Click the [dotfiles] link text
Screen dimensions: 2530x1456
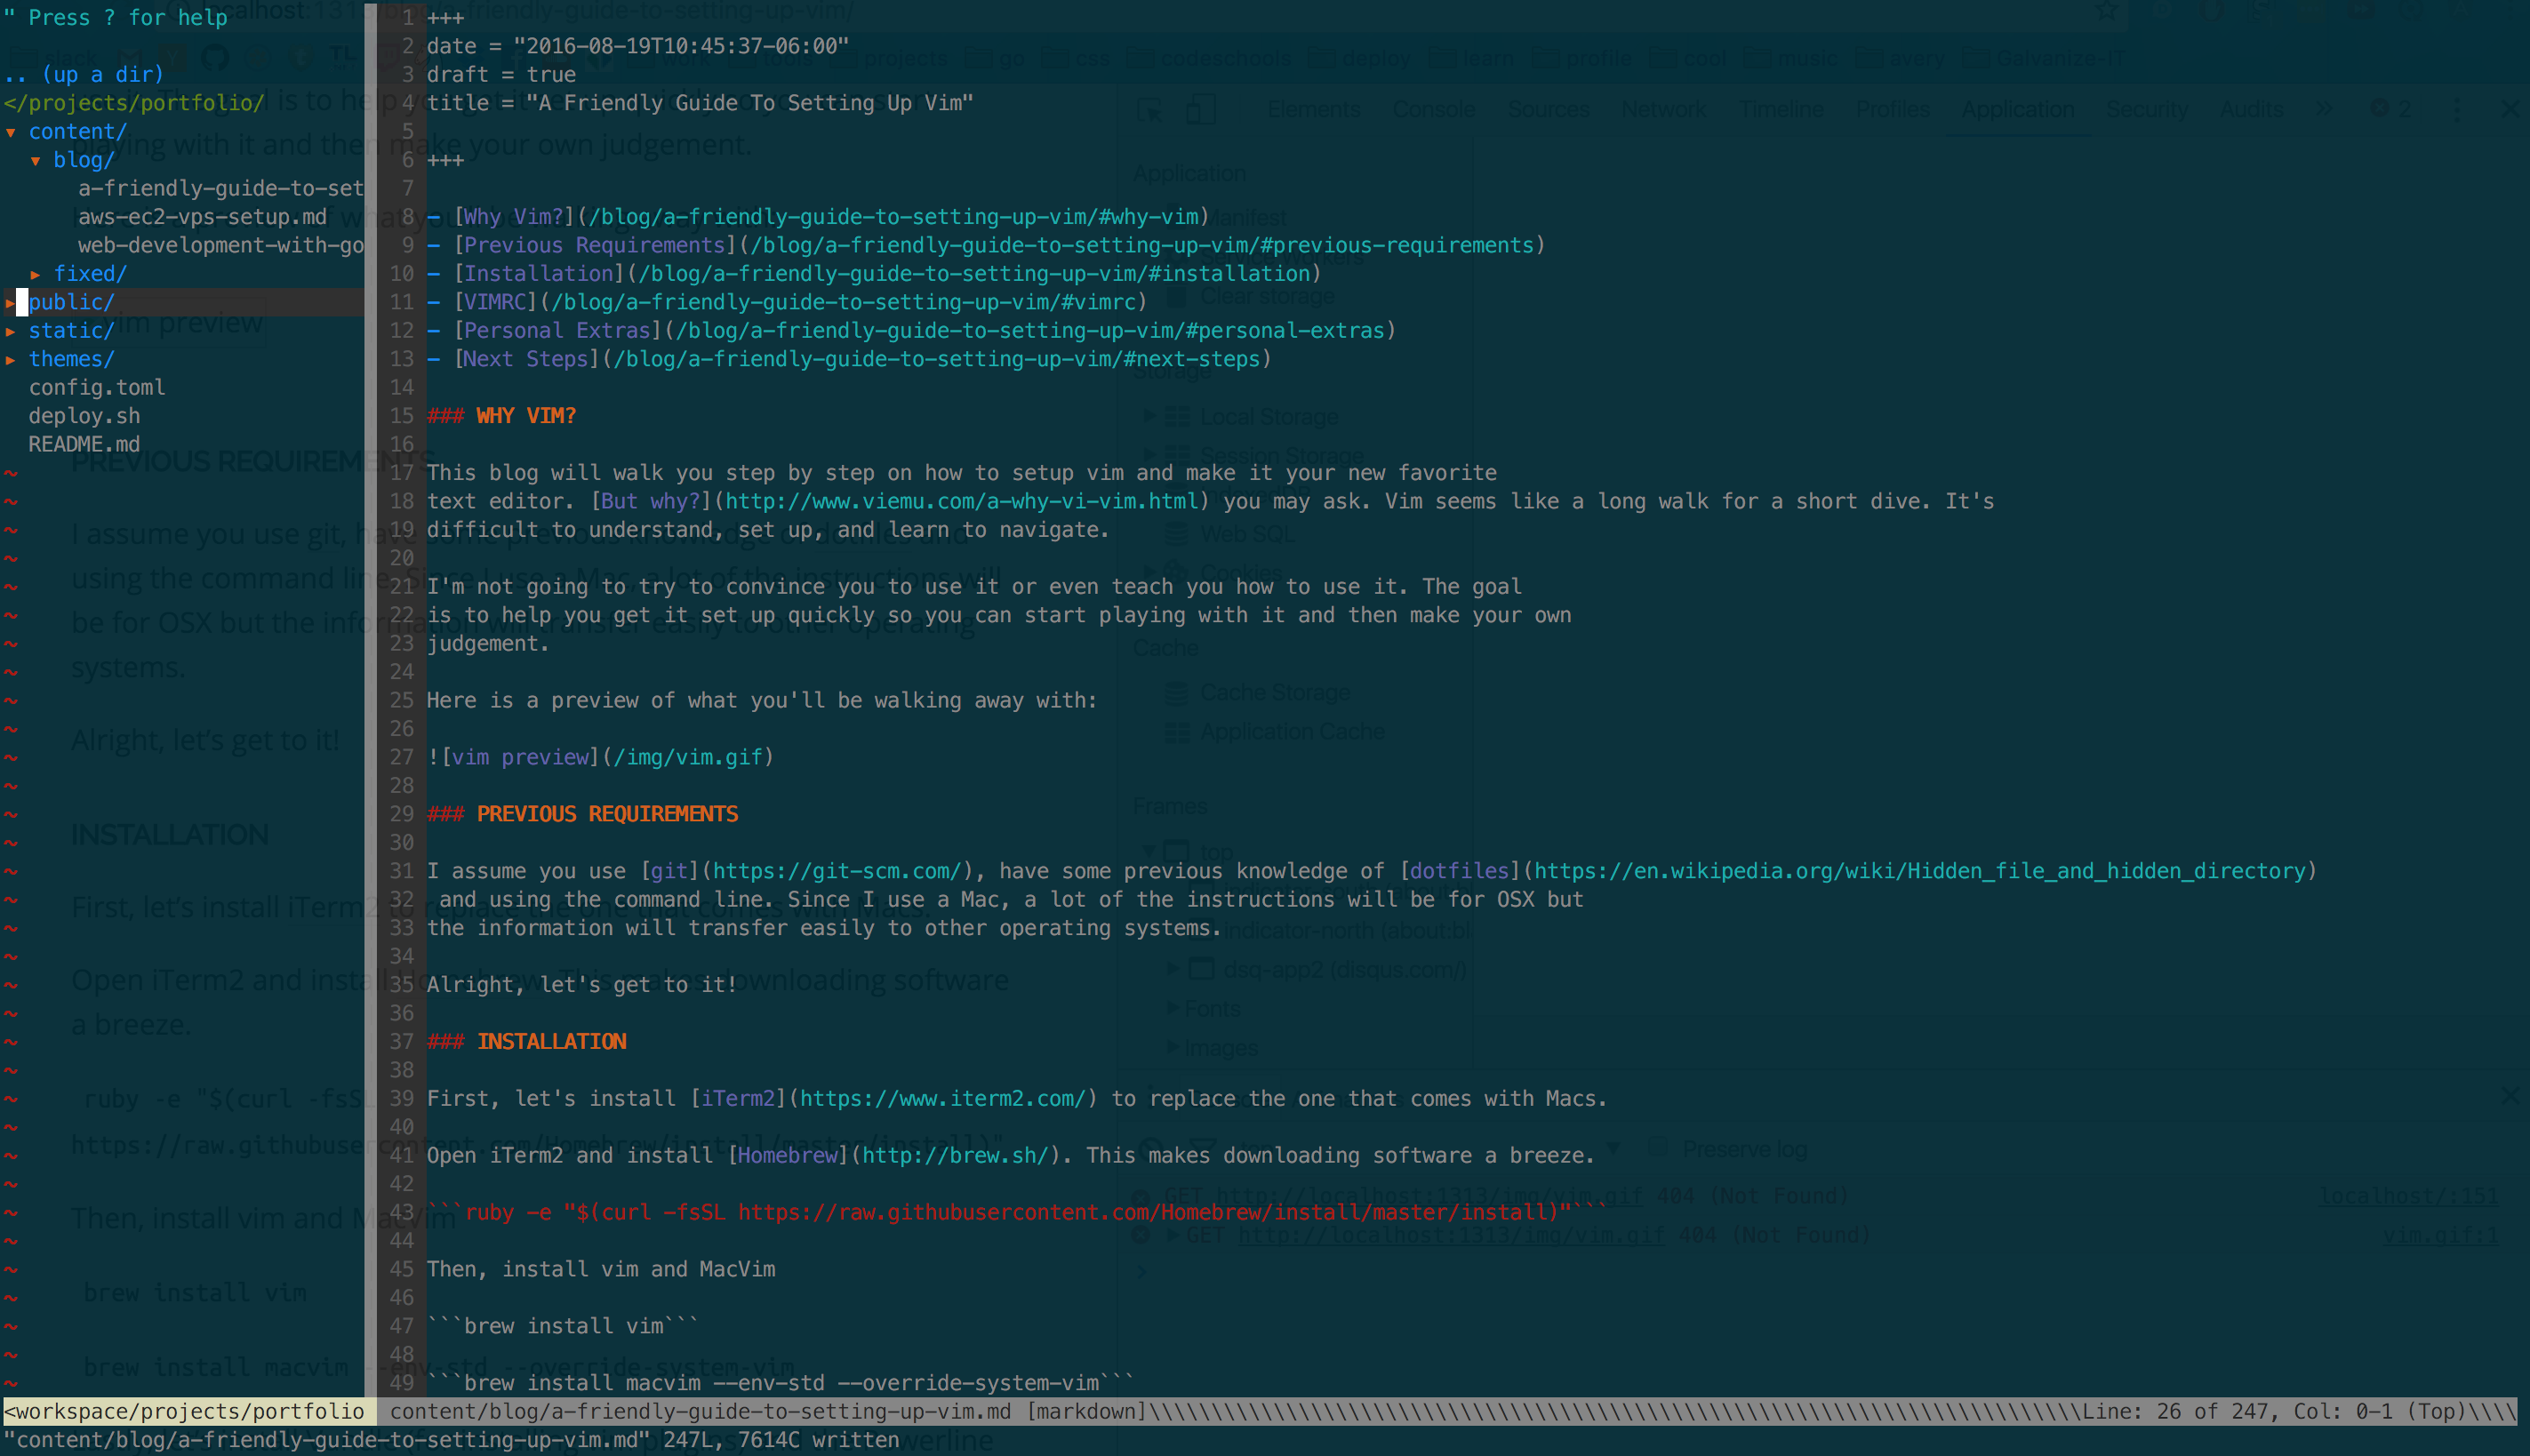point(1459,871)
